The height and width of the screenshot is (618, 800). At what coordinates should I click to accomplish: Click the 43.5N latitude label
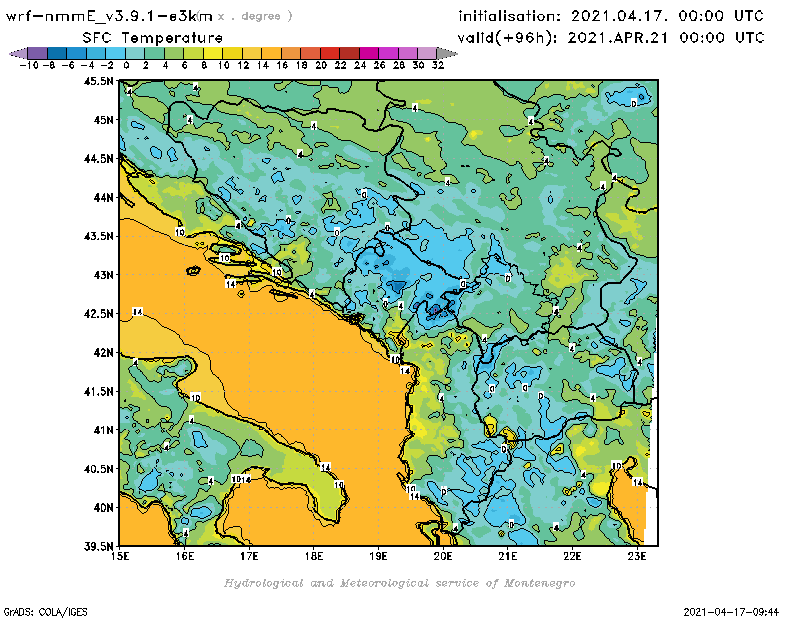coord(98,236)
